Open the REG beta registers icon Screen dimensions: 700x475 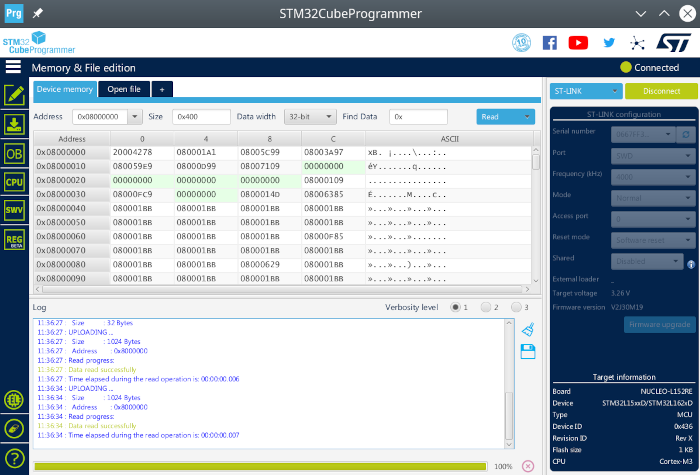point(14,240)
